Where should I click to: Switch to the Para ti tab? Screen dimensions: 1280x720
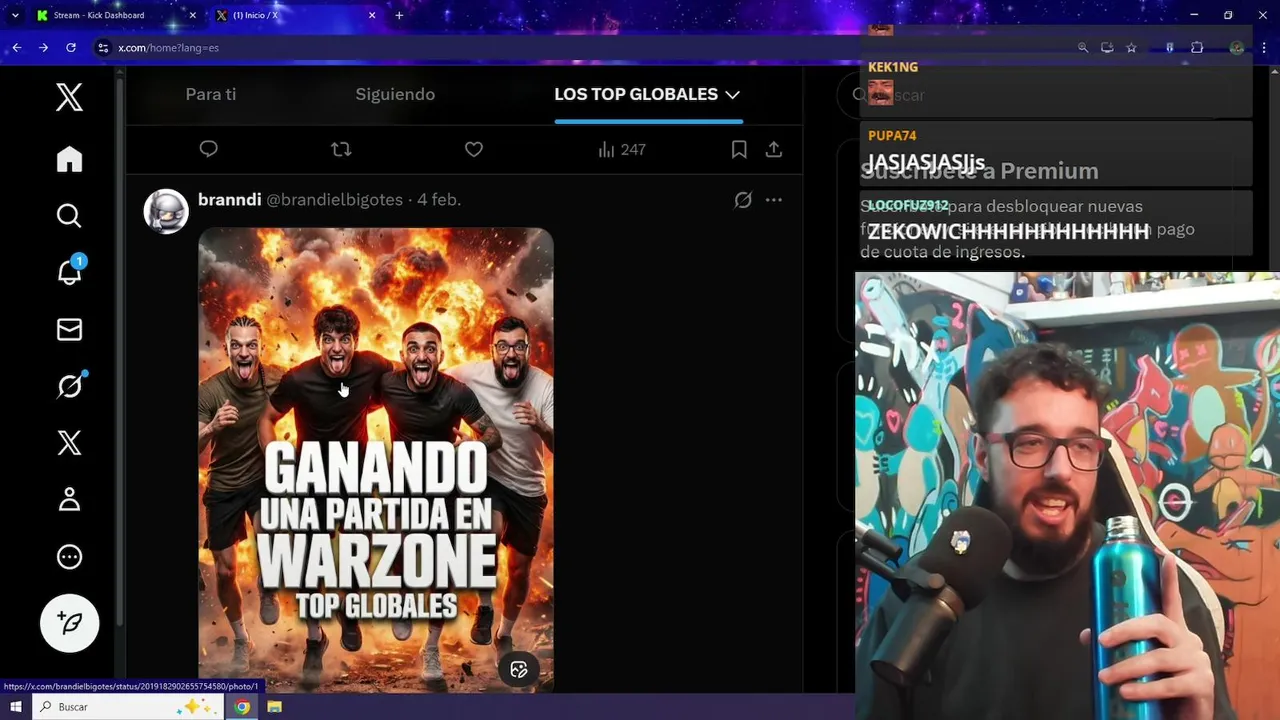[211, 94]
